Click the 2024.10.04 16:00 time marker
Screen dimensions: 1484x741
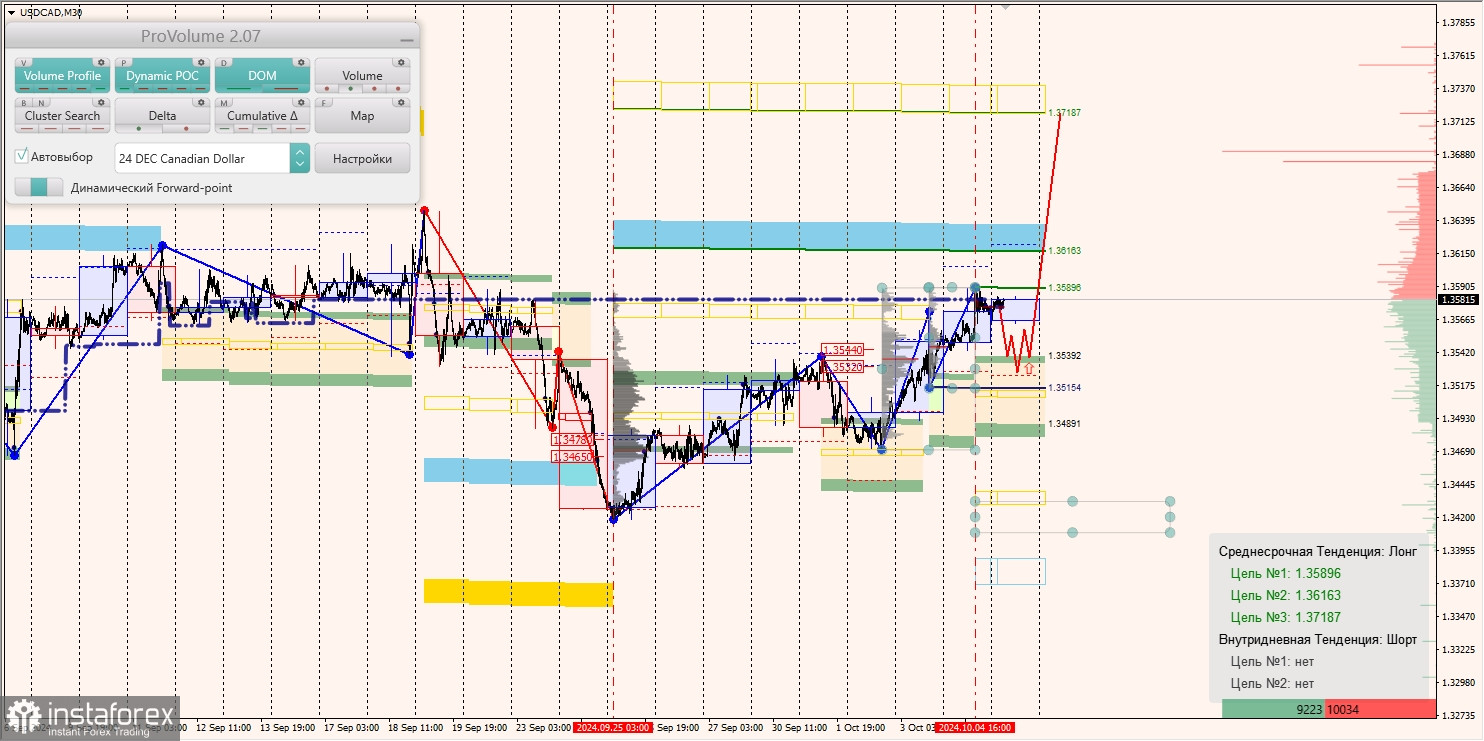(x=974, y=728)
